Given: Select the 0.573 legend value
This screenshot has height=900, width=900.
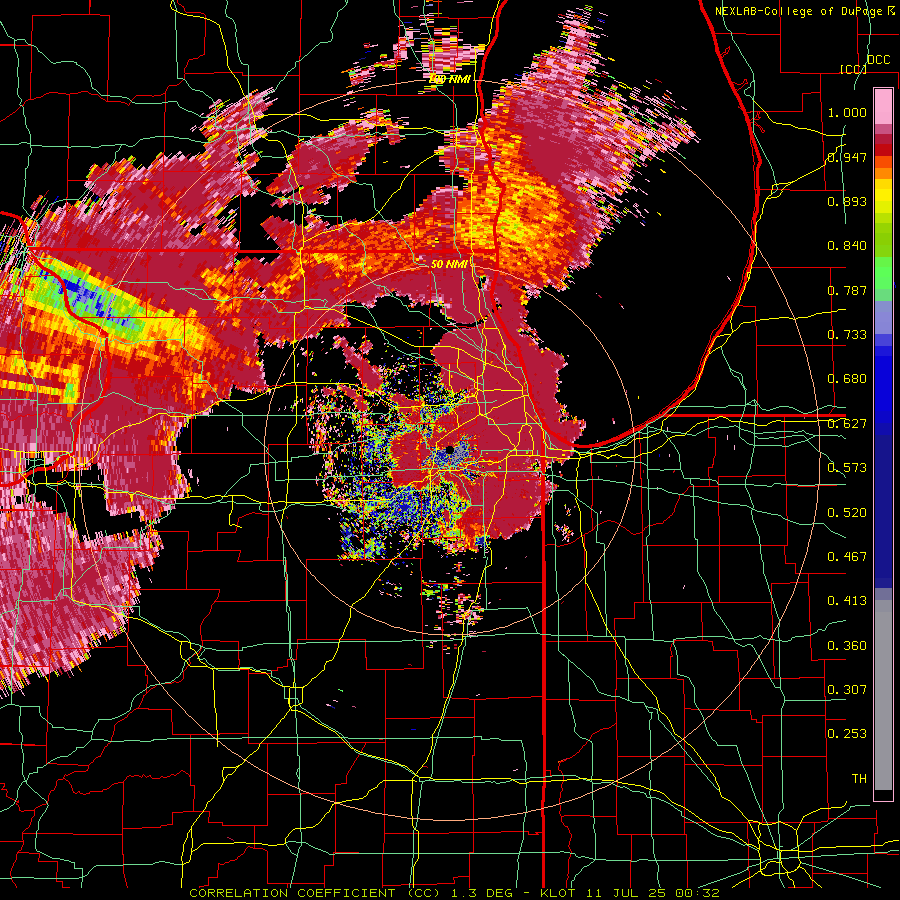Looking at the screenshot, I should click(847, 468).
